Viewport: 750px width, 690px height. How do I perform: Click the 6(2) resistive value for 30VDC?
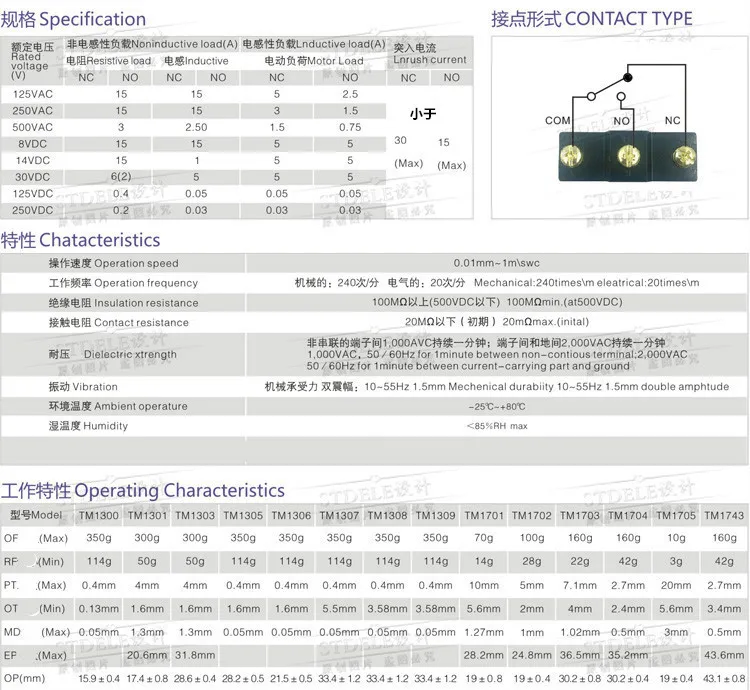121,176
